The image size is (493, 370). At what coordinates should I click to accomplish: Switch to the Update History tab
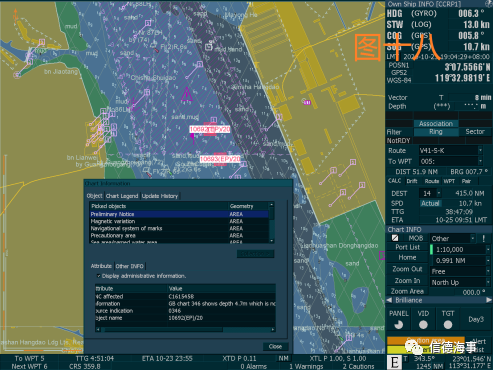click(160, 196)
